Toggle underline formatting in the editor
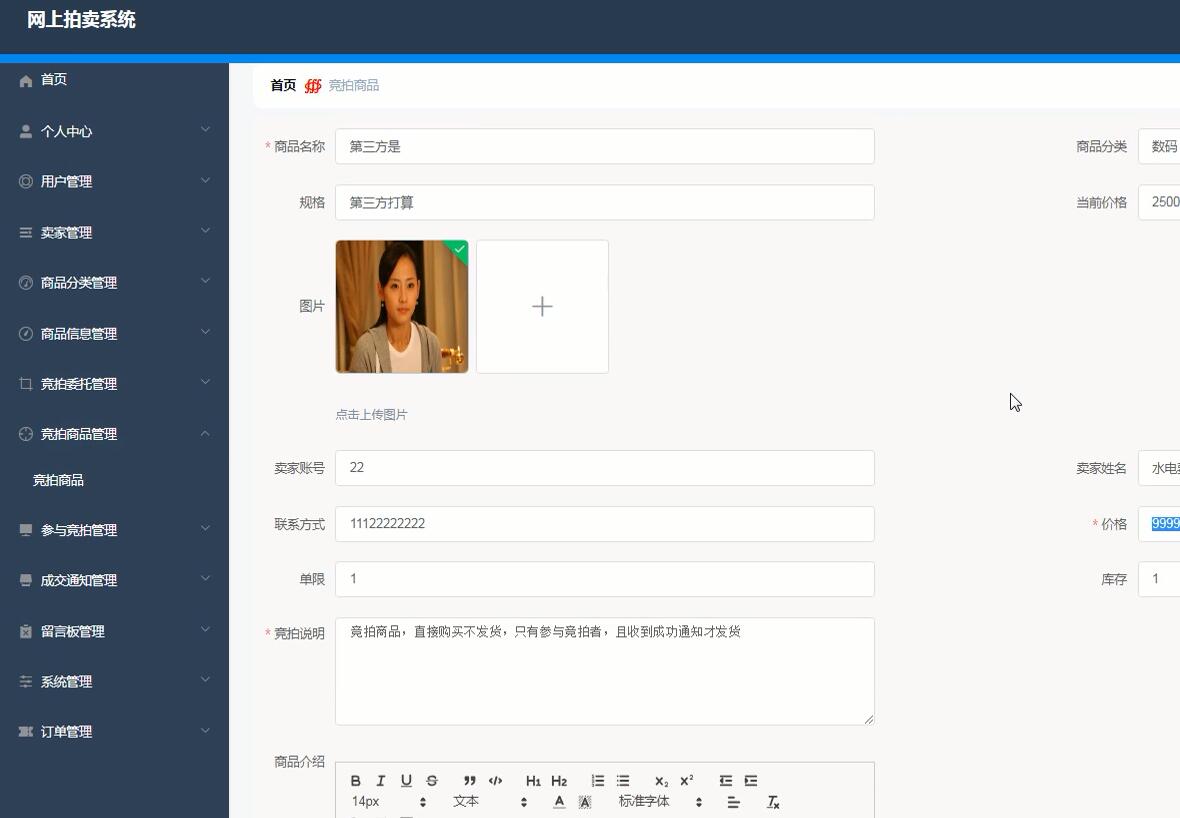The image size is (1180, 818). coord(406,780)
